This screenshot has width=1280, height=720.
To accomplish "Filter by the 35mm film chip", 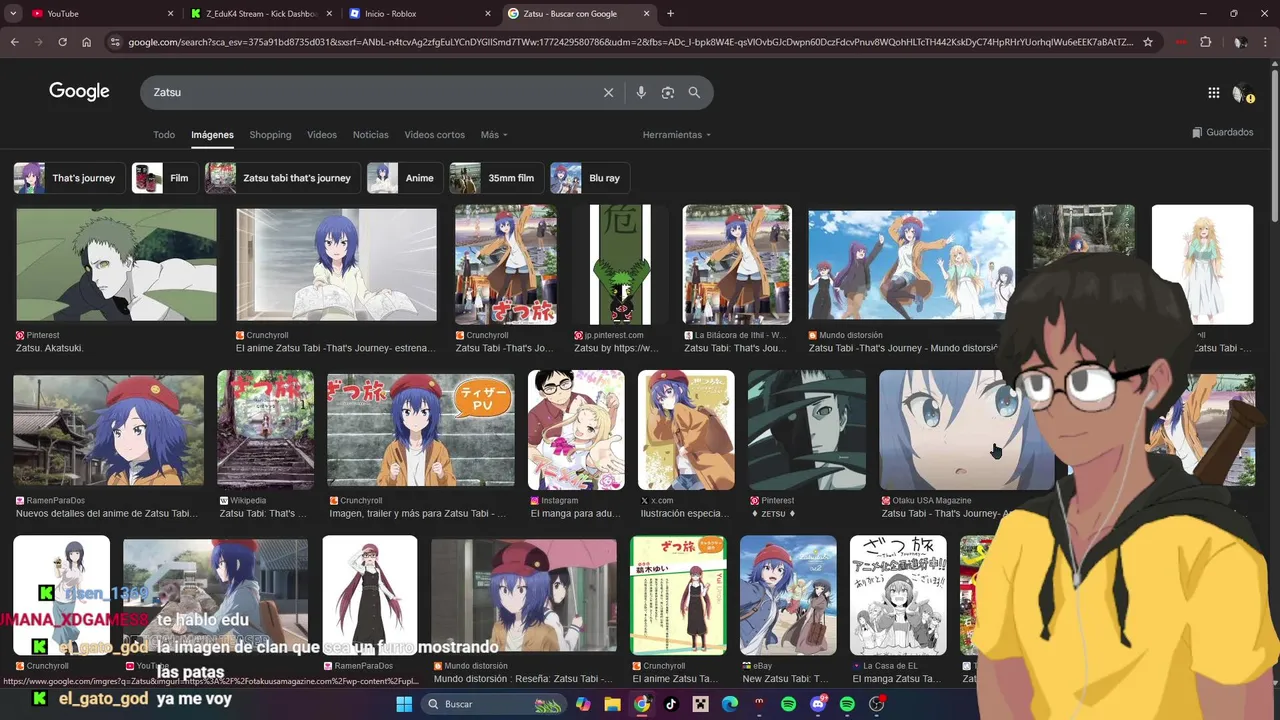I will (x=496, y=178).
